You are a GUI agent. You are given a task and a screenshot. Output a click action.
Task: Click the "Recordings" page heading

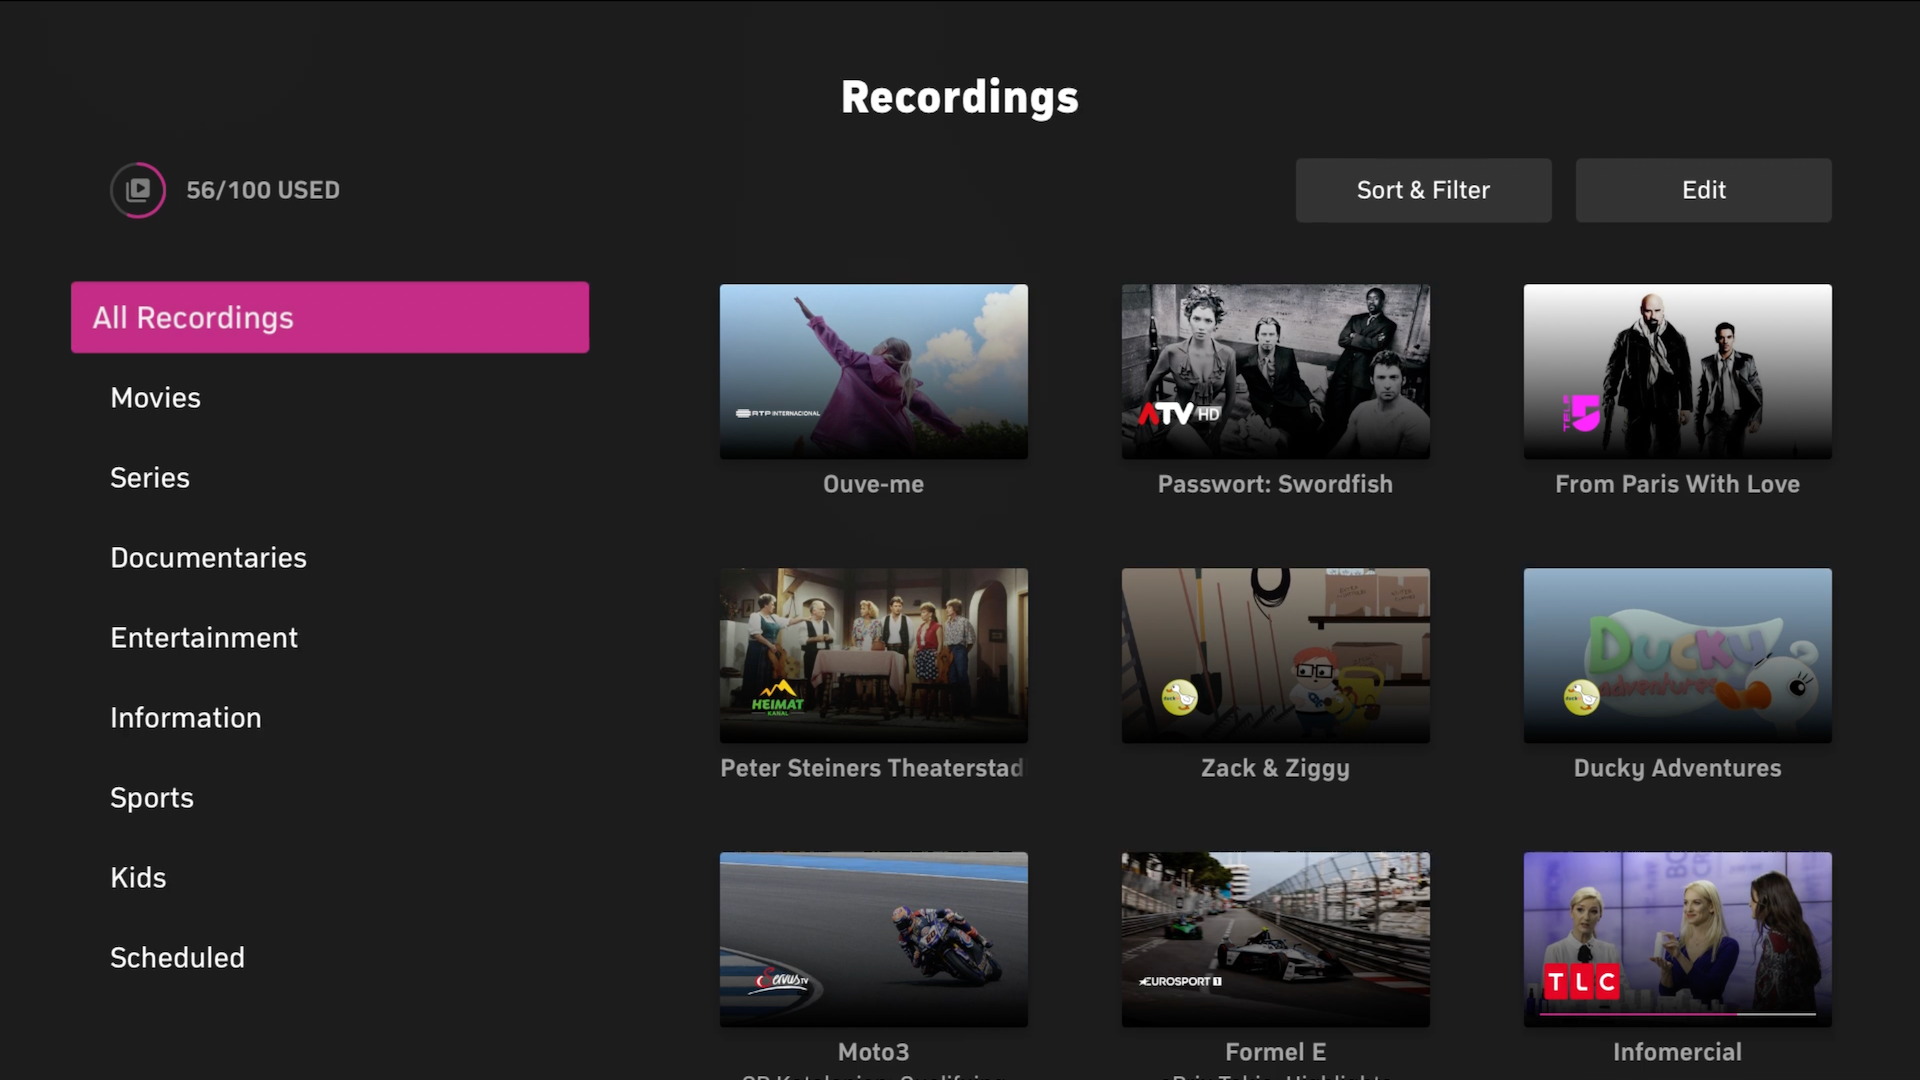960,98
